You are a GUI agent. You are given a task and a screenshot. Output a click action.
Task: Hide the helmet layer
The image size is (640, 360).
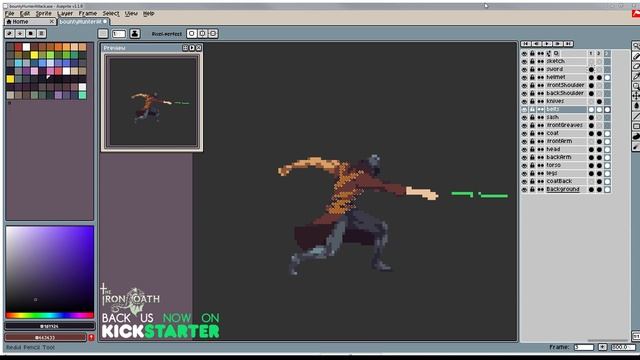click(524, 77)
